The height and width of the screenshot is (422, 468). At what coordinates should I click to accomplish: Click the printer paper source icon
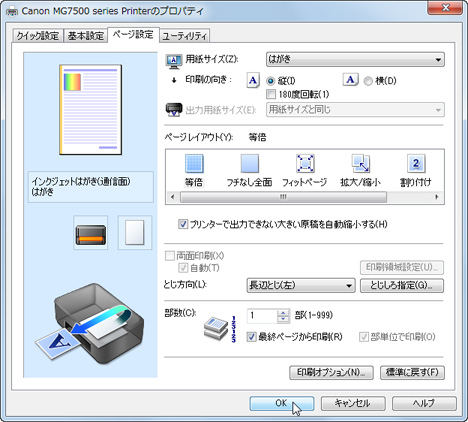coord(91,233)
